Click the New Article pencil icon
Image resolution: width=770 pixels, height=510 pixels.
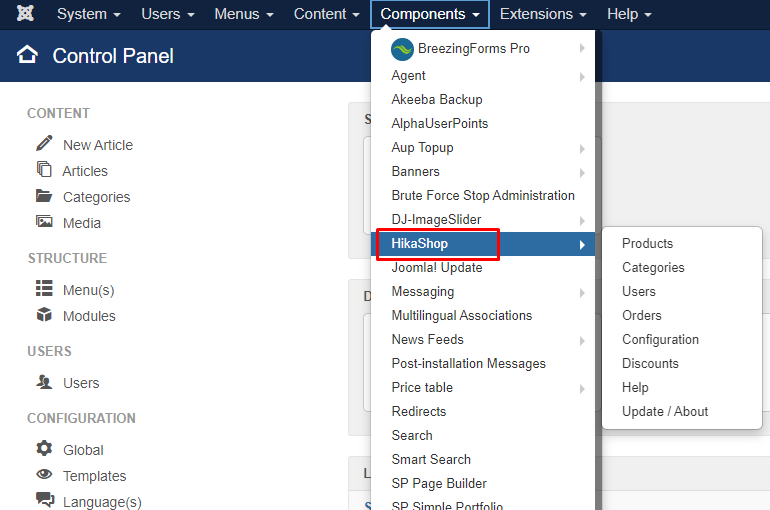(x=44, y=143)
